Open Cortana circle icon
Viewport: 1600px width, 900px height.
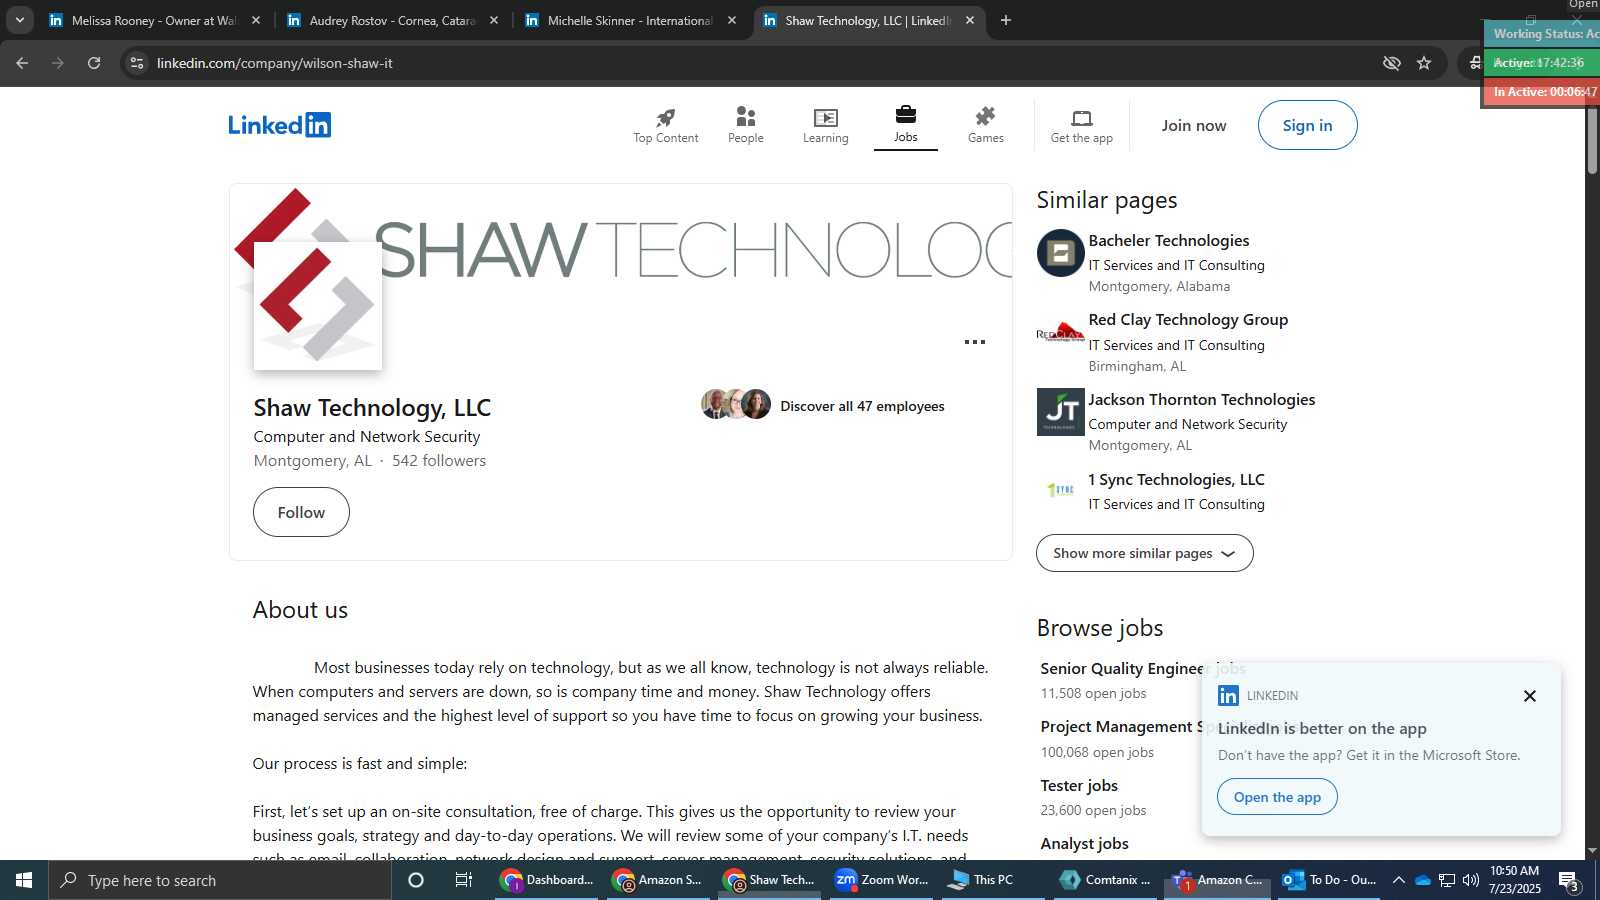416,880
